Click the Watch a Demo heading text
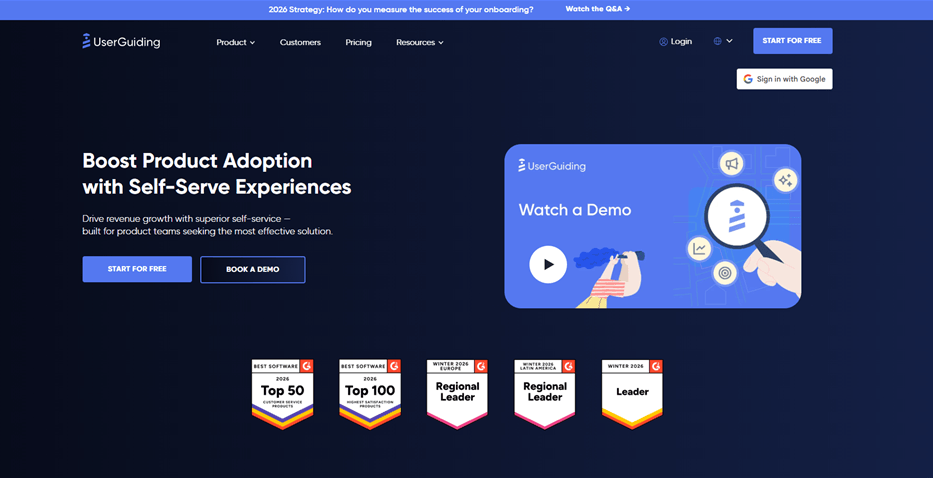 [575, 210]
